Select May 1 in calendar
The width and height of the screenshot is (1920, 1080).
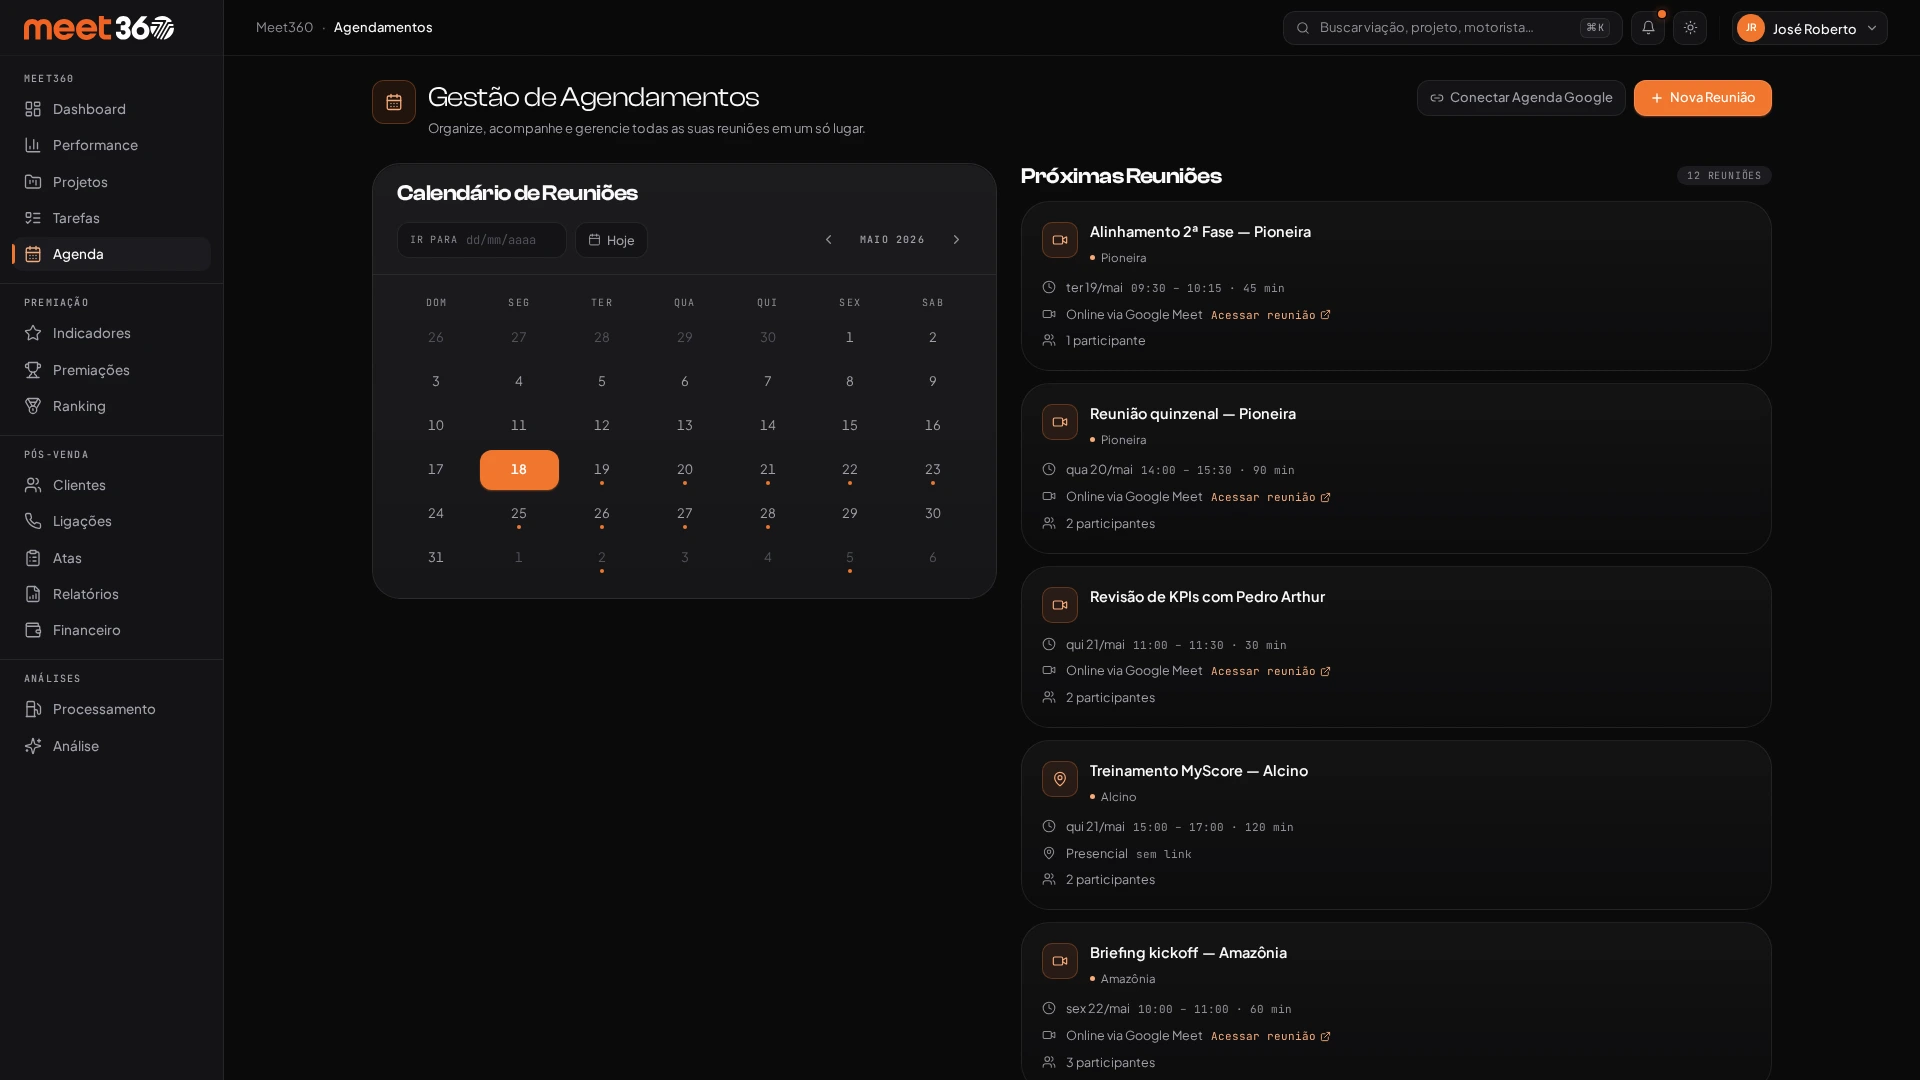pyautogui.click(x=850, y=338)
